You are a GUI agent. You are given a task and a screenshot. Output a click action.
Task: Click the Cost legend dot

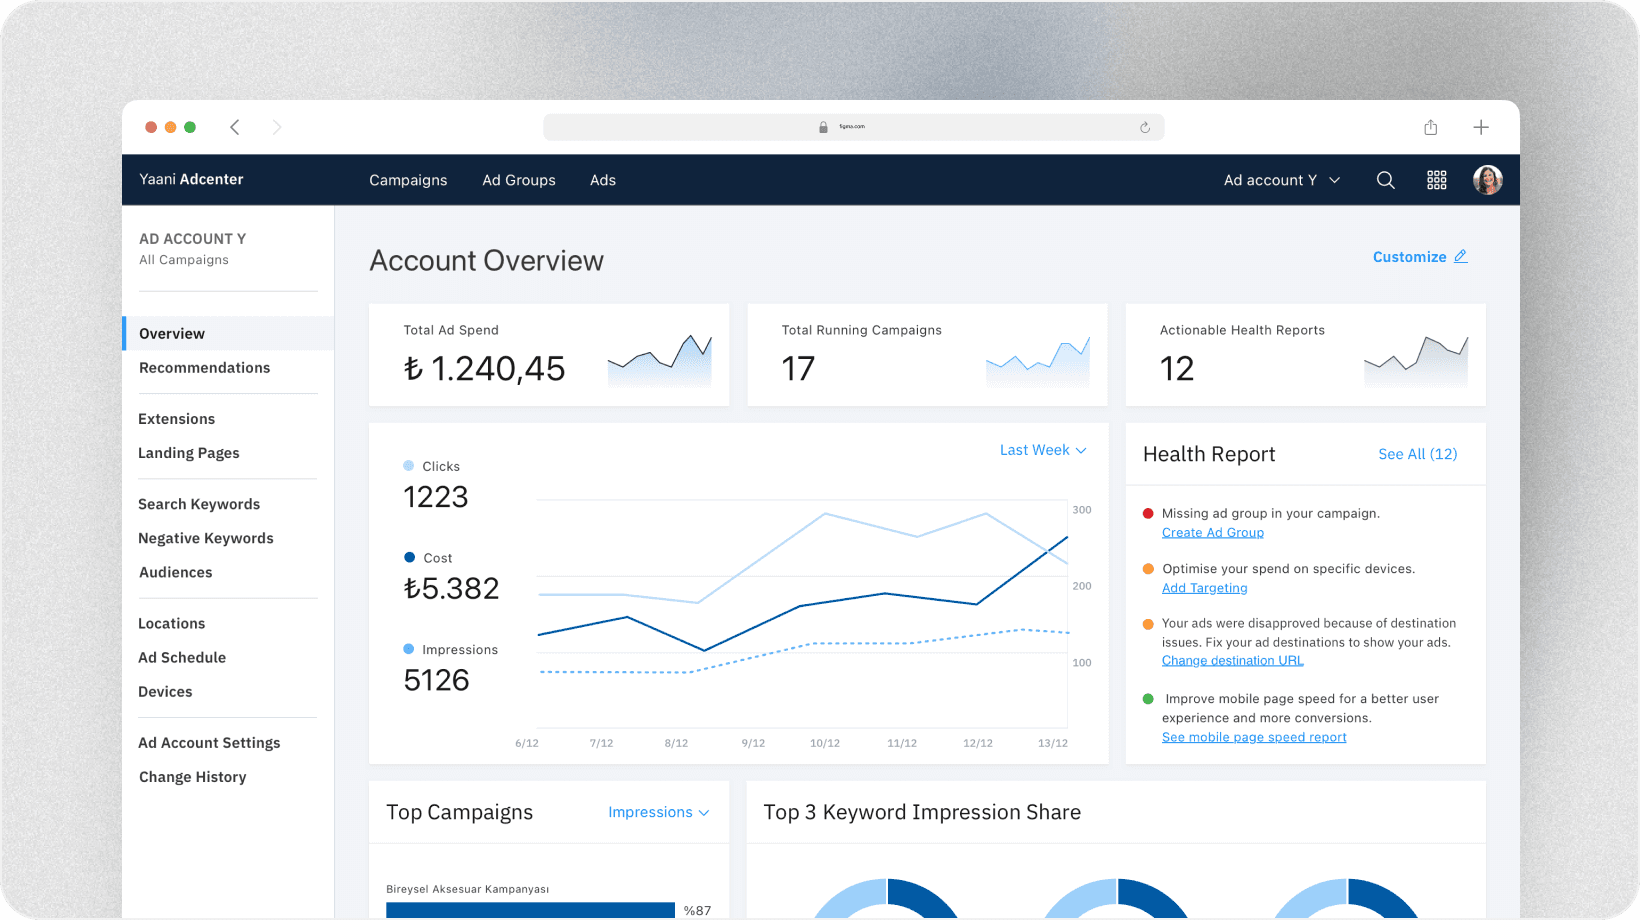[x=409, y=557]
